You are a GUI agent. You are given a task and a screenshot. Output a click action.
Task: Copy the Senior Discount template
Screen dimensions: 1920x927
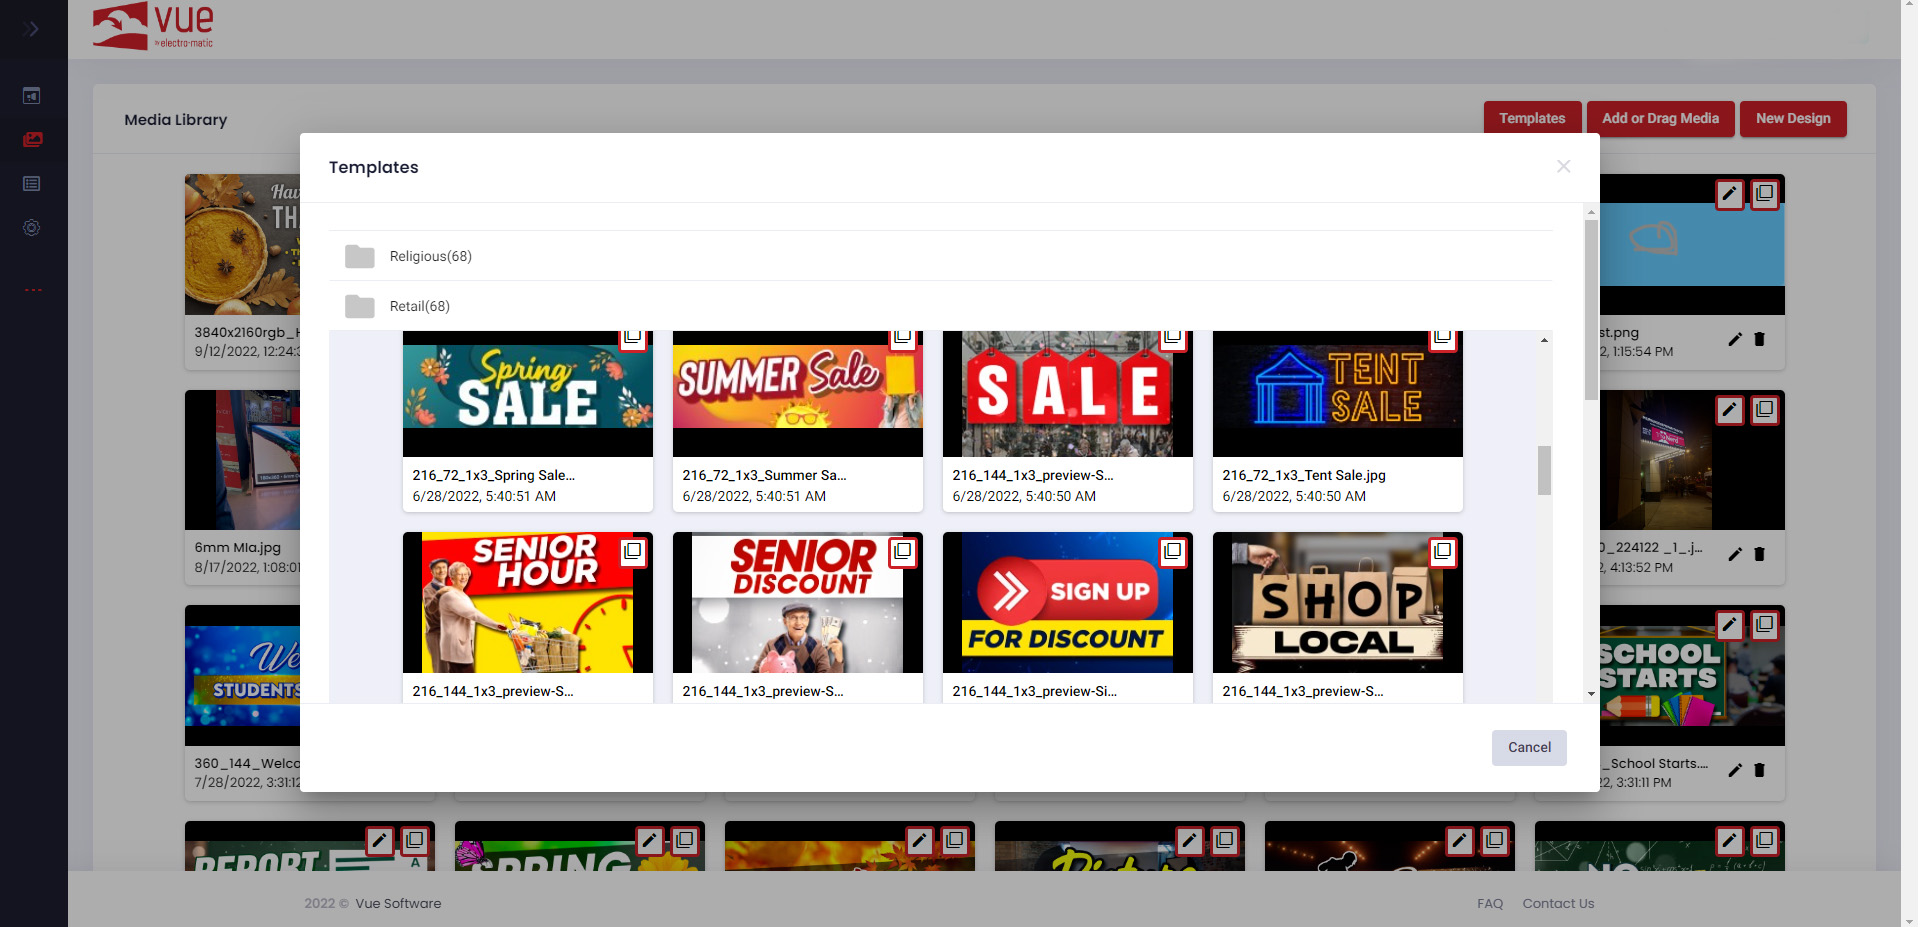(x=903, y=551)
